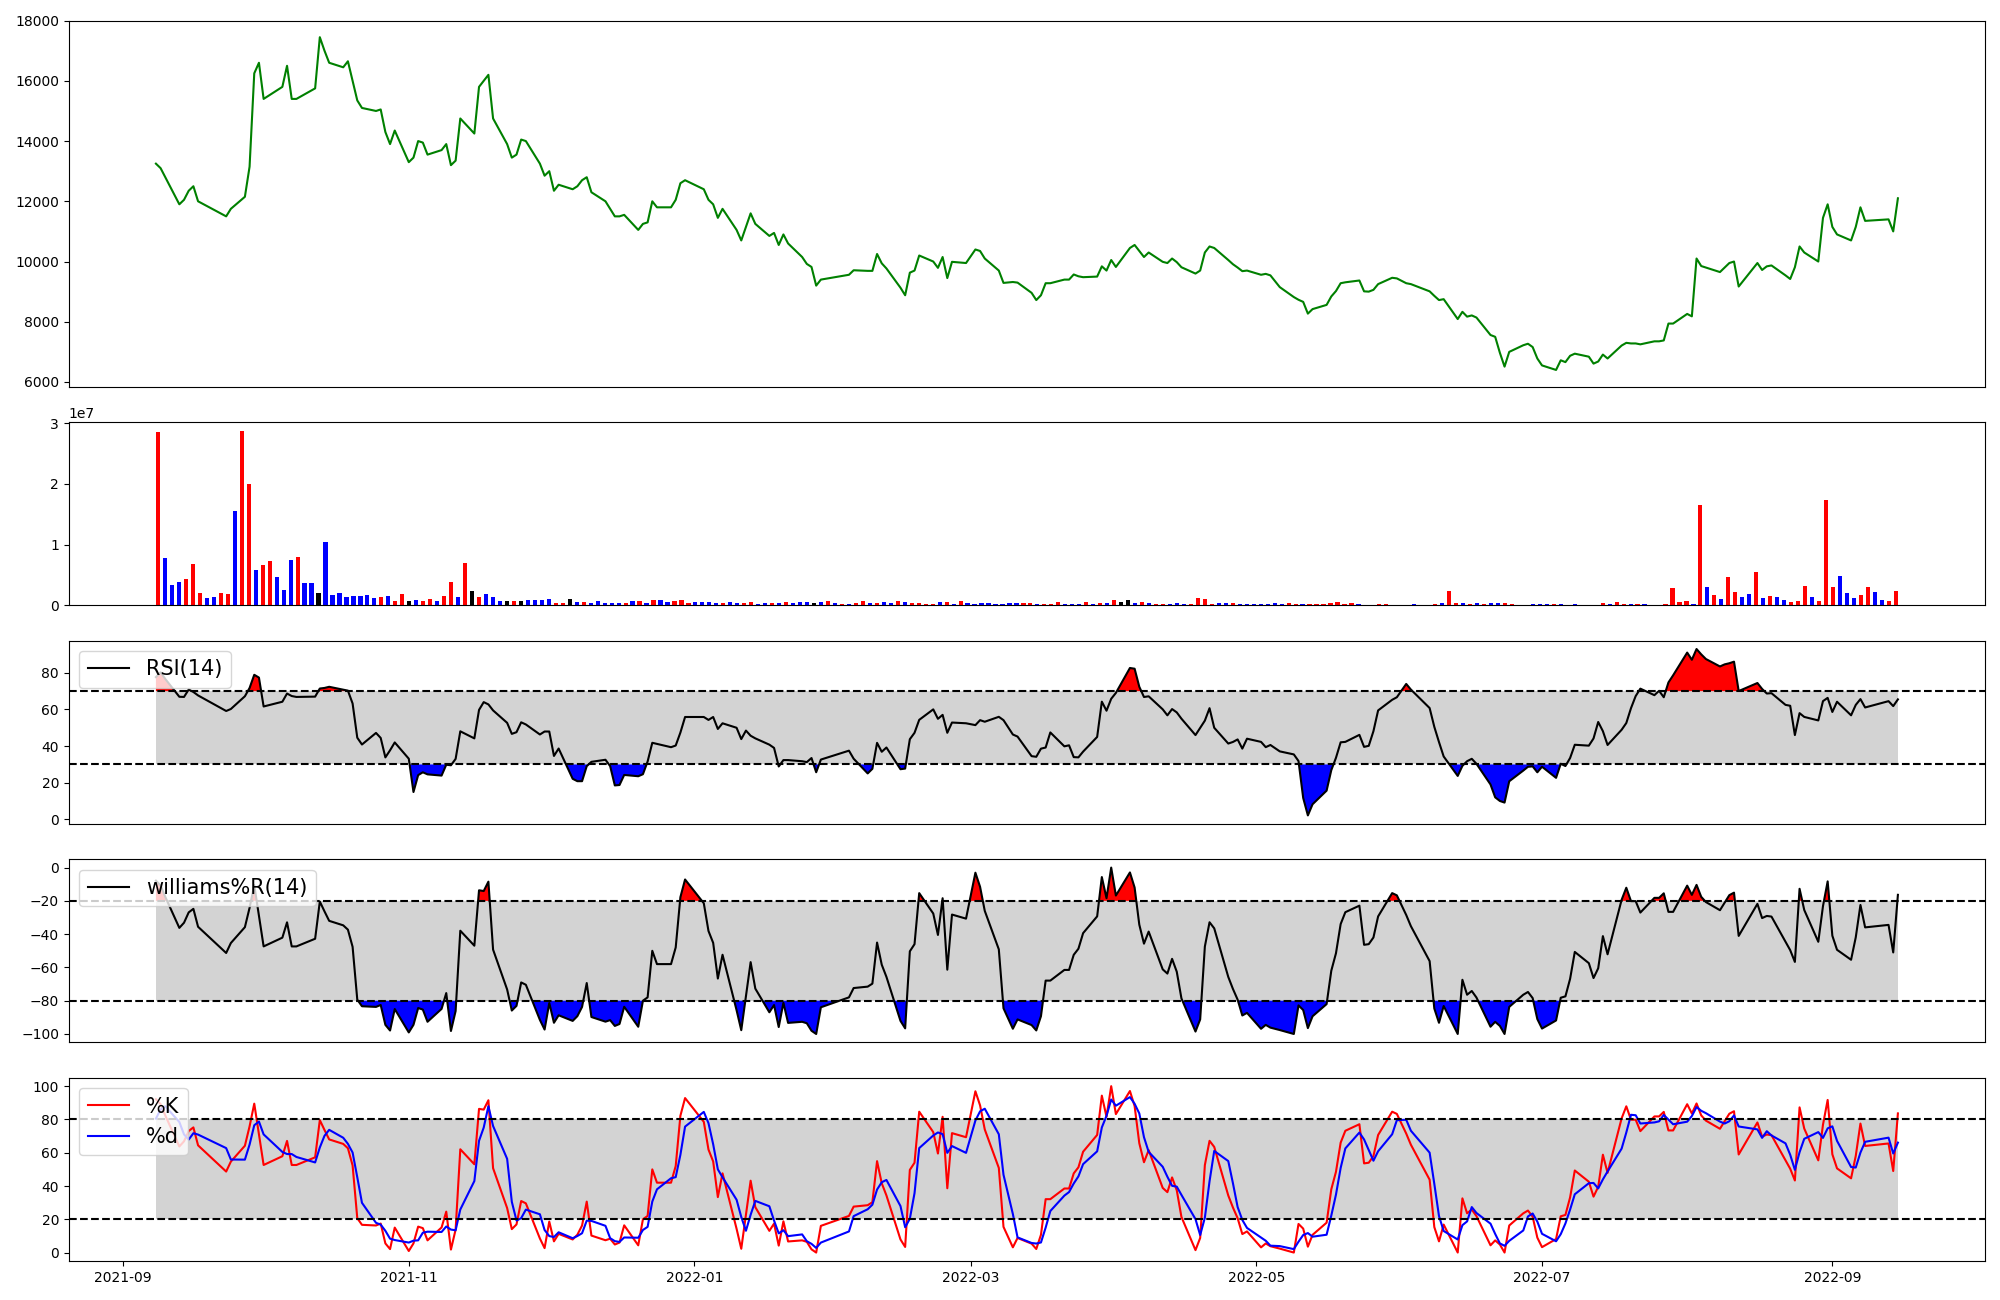2000x1300 pixels.
Task: Click the 2022-07 x-axis tick label
Action: click(x=1541, y=1277)
